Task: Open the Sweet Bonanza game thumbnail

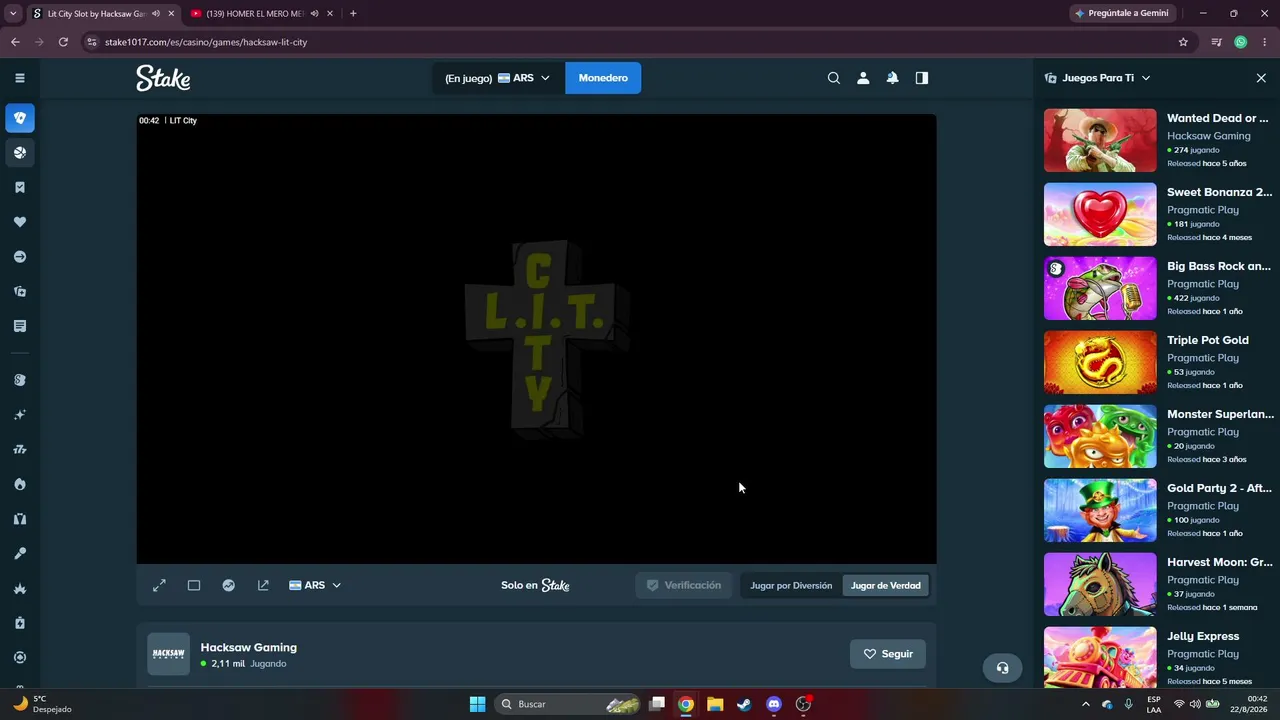Action: tap(1100, 215)
